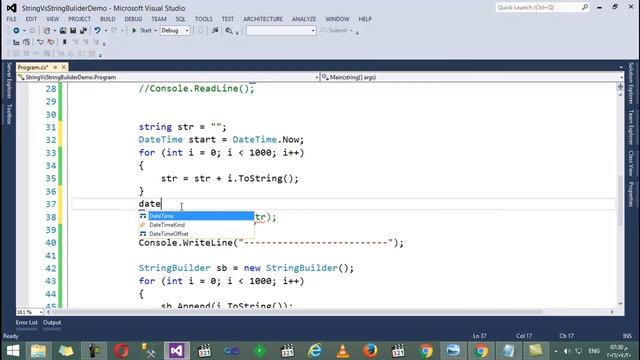Click the speaker volume tray icon
Screen dimensions: 640x360
click(x=567, y=351)
